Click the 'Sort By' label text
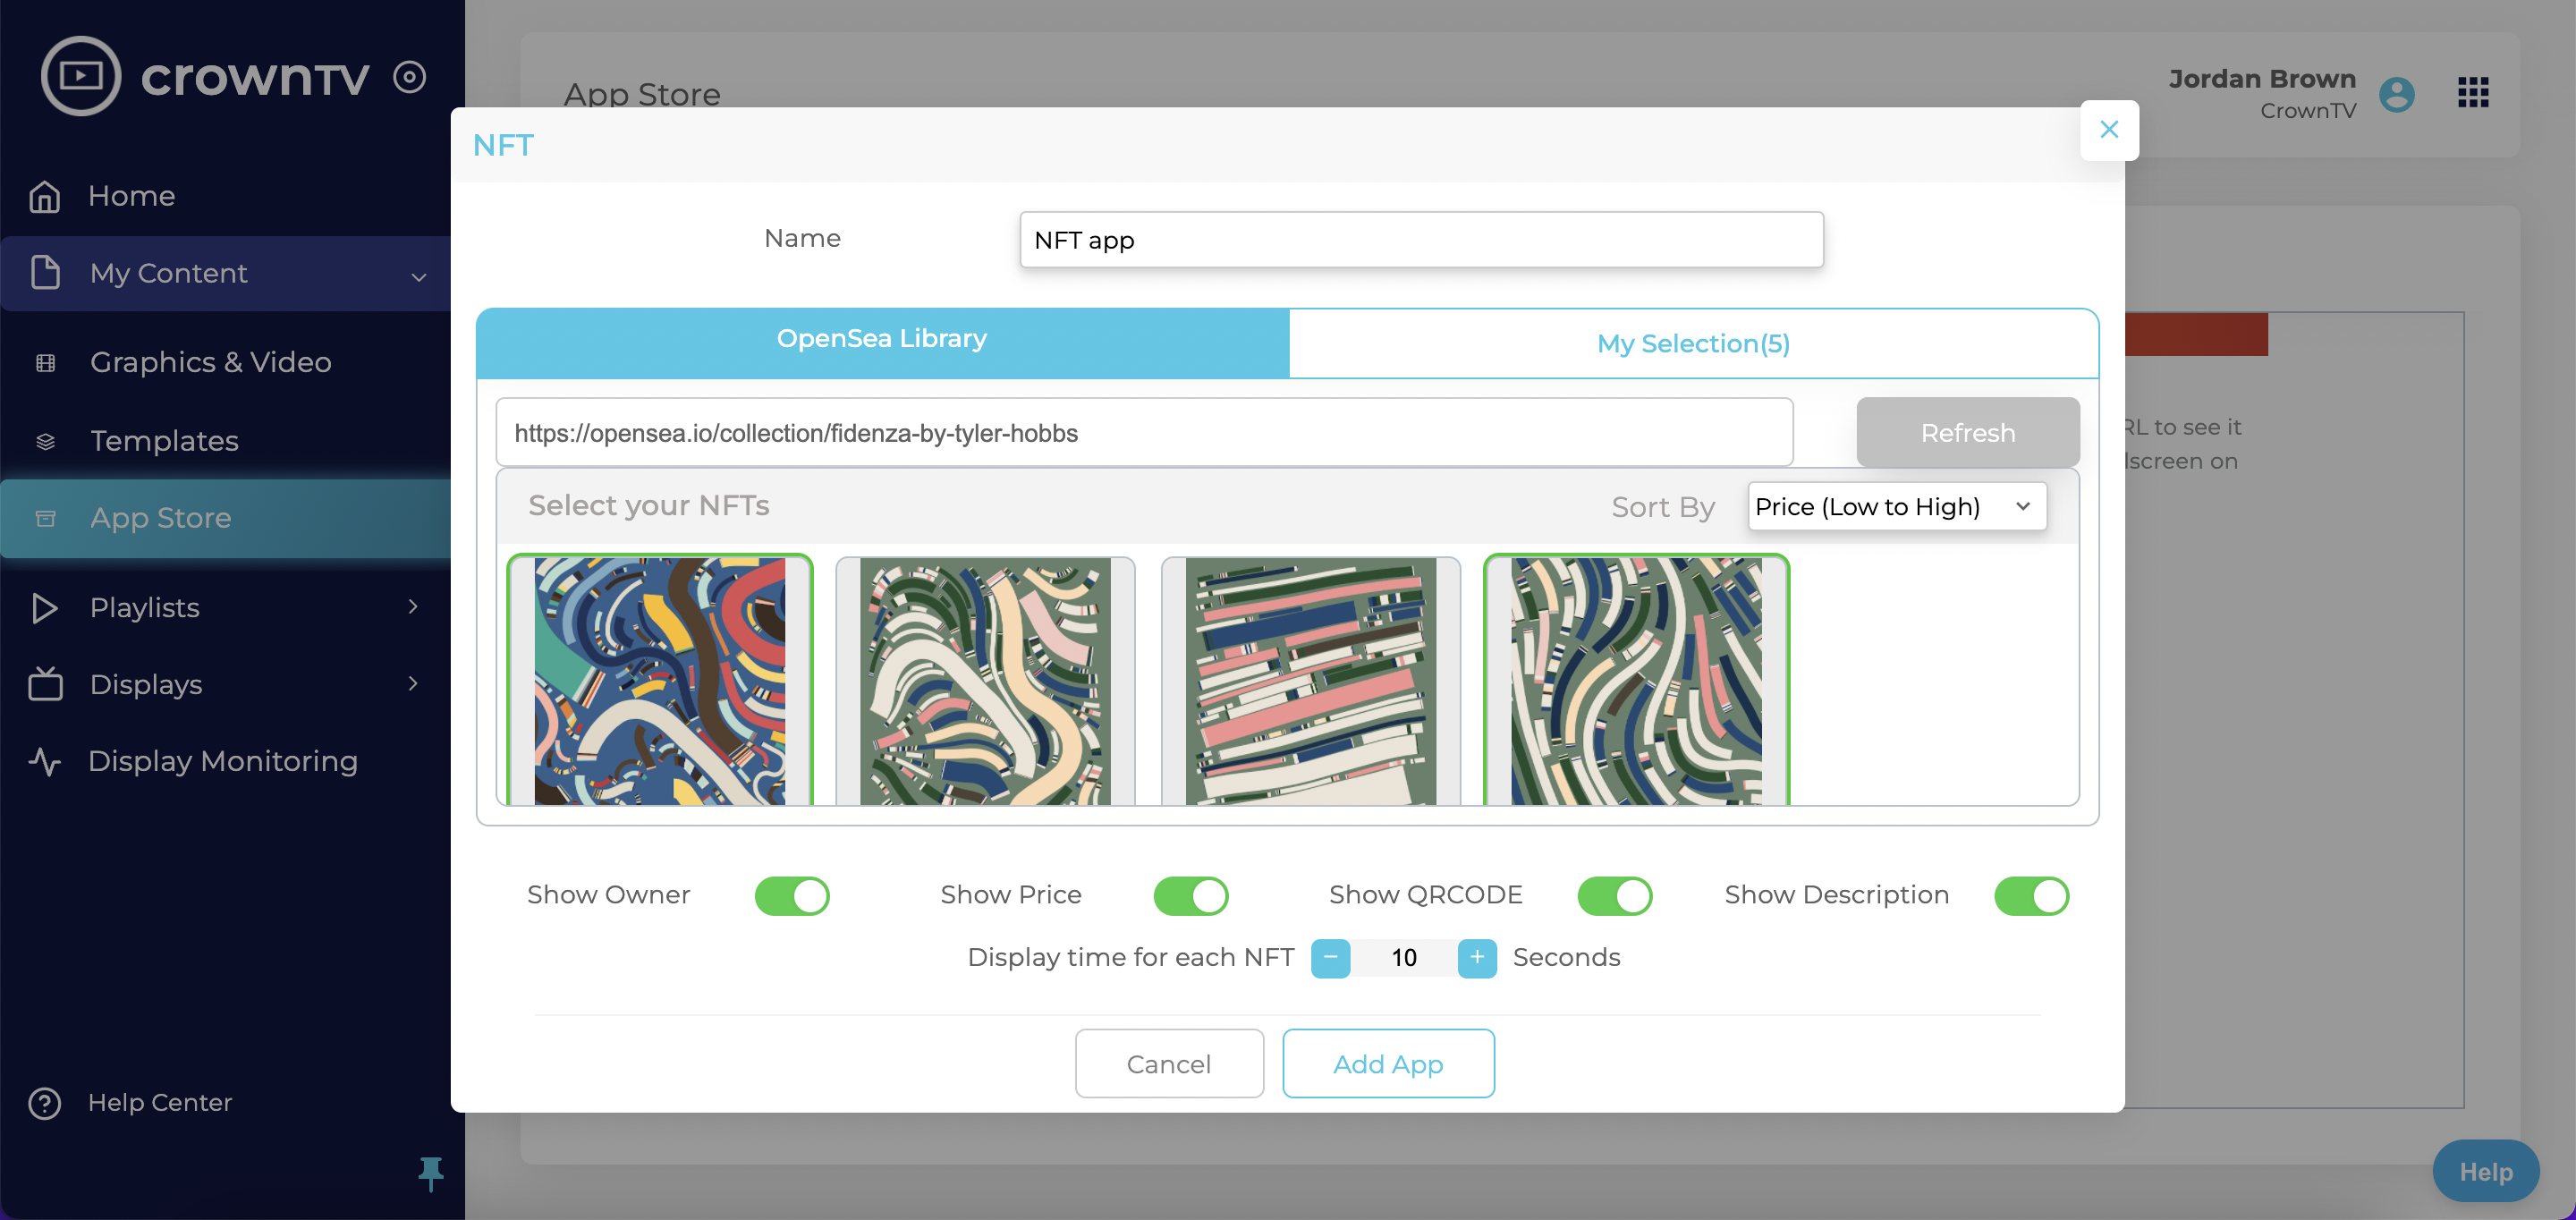Image resolution: width=2576 pixels, height=1220 pixels. click(x=1663, y=508)
